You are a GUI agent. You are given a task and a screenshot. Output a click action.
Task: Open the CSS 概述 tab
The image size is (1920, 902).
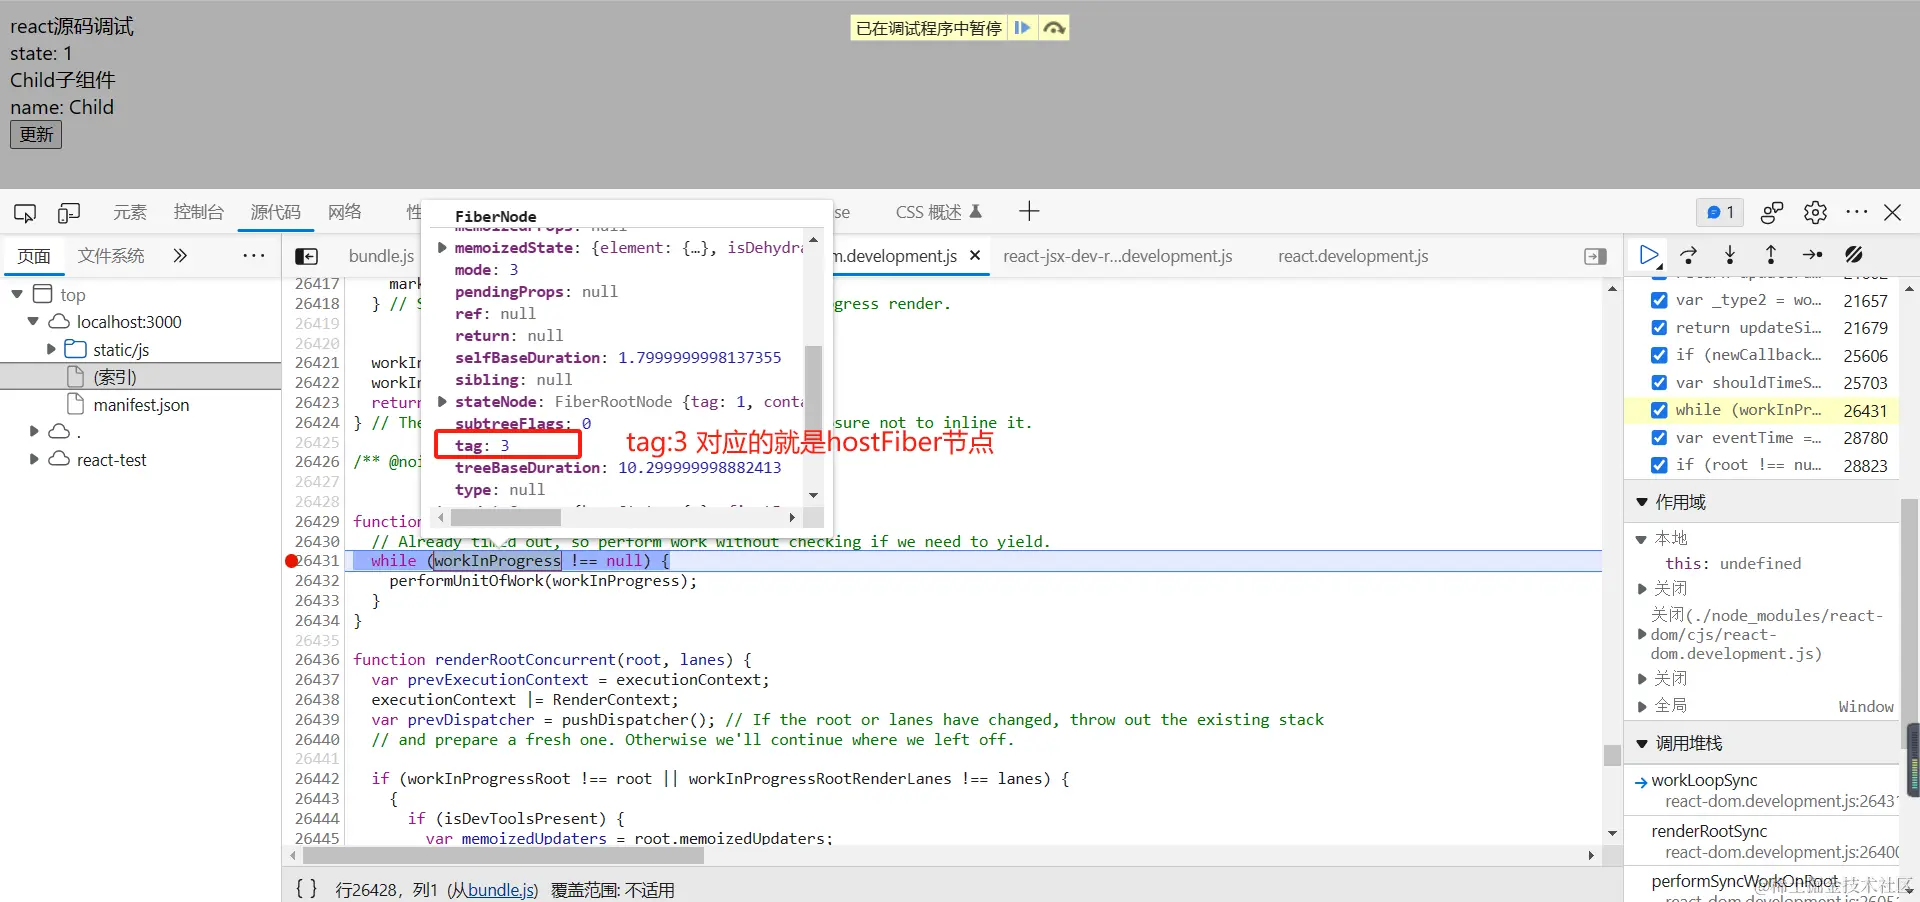pyautogui.click(x=939, y=212)
